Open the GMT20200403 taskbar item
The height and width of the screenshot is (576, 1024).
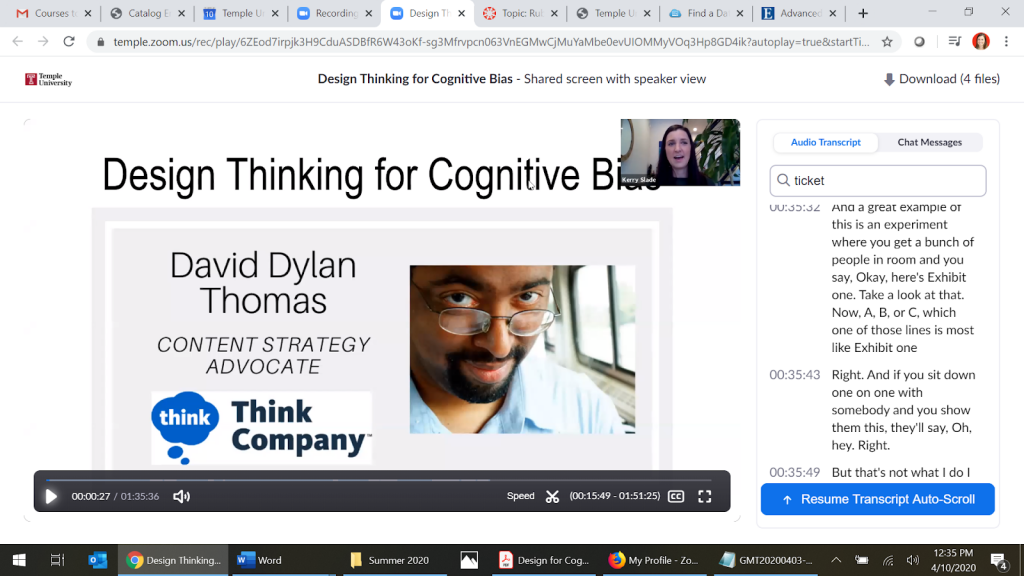tap(766, 560)
